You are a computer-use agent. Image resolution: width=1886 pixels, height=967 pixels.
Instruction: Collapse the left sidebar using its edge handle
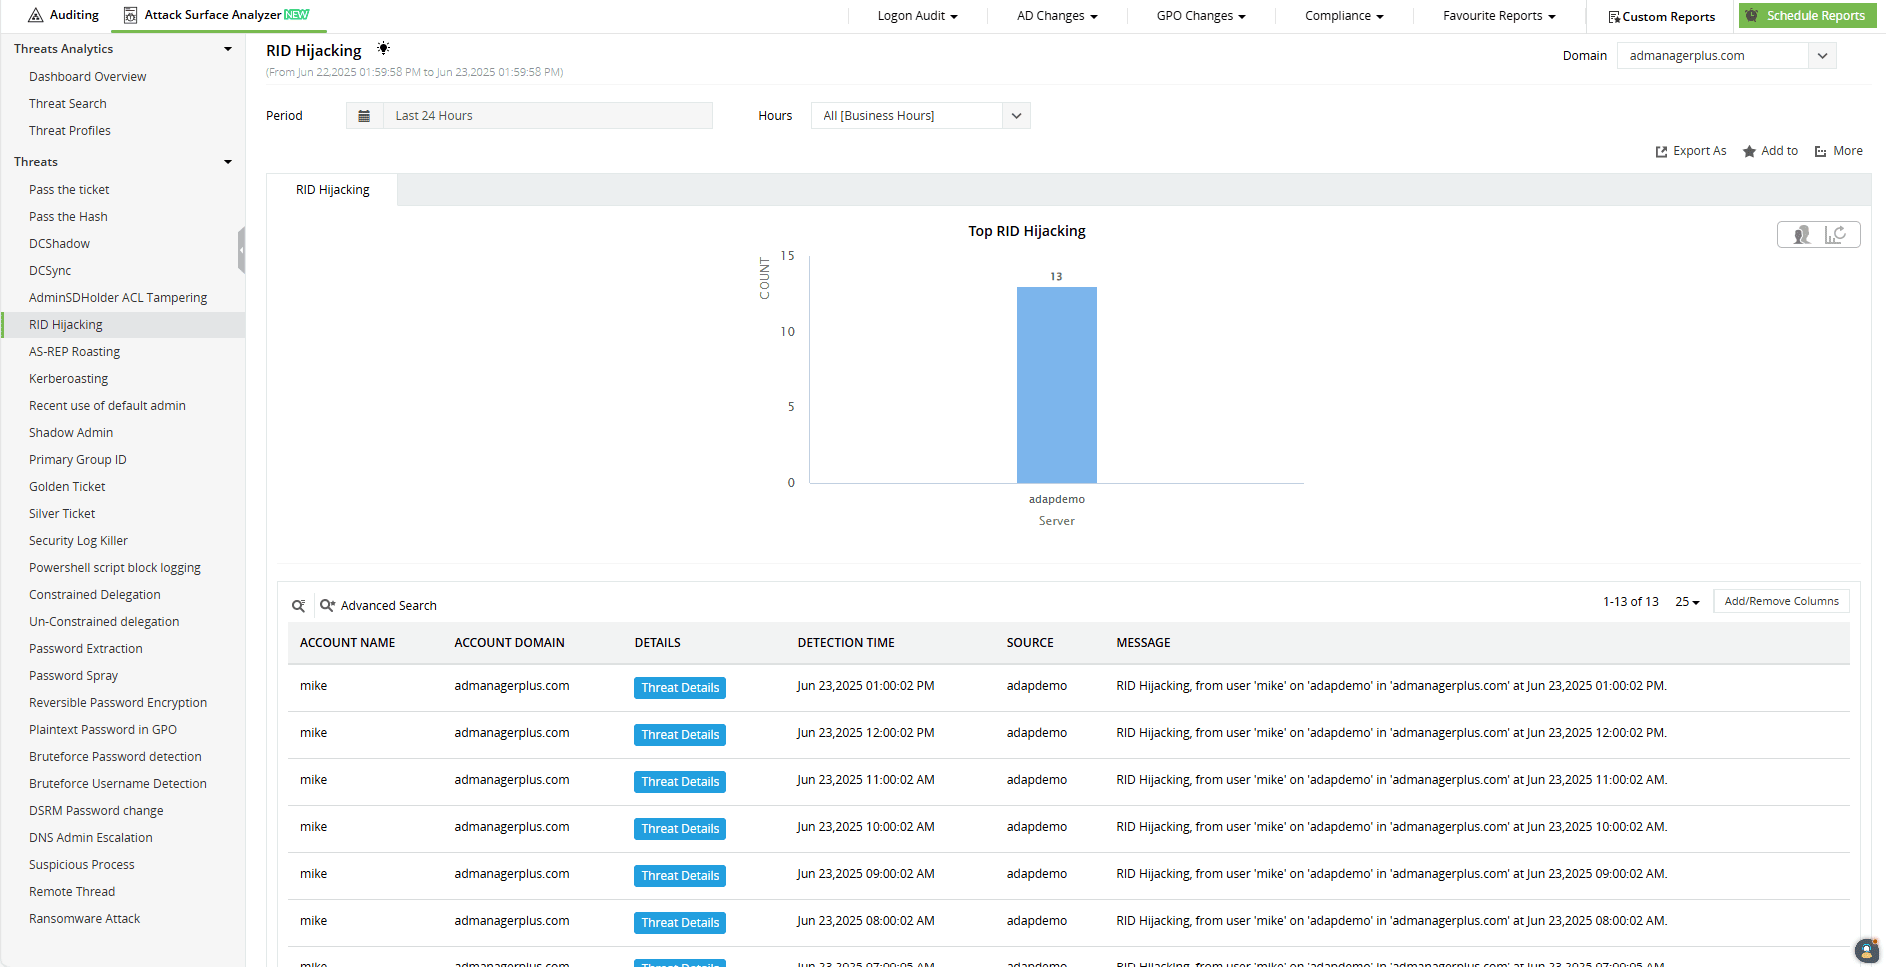point(241,250)
